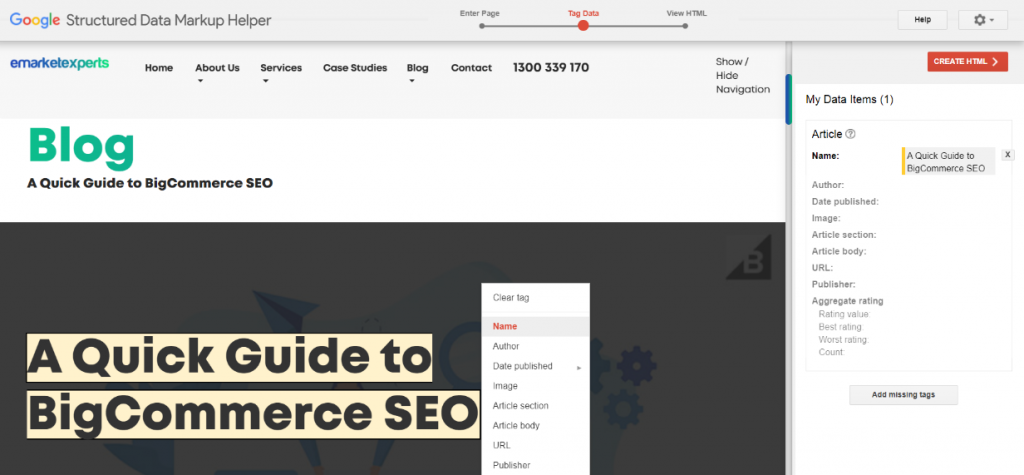The width and height of the screenshot is (1024, 475).
Task: Click the emarketexperts logo
Action: (59, 64)
